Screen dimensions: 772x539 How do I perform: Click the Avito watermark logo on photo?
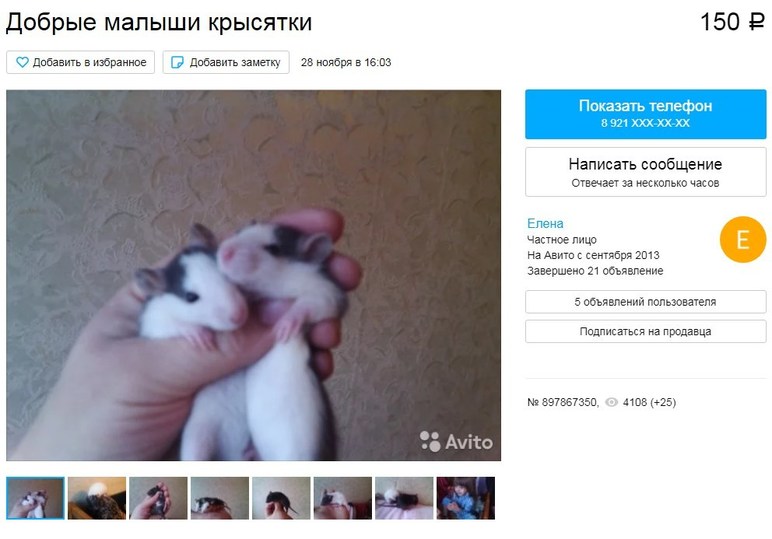pos(456,441)
